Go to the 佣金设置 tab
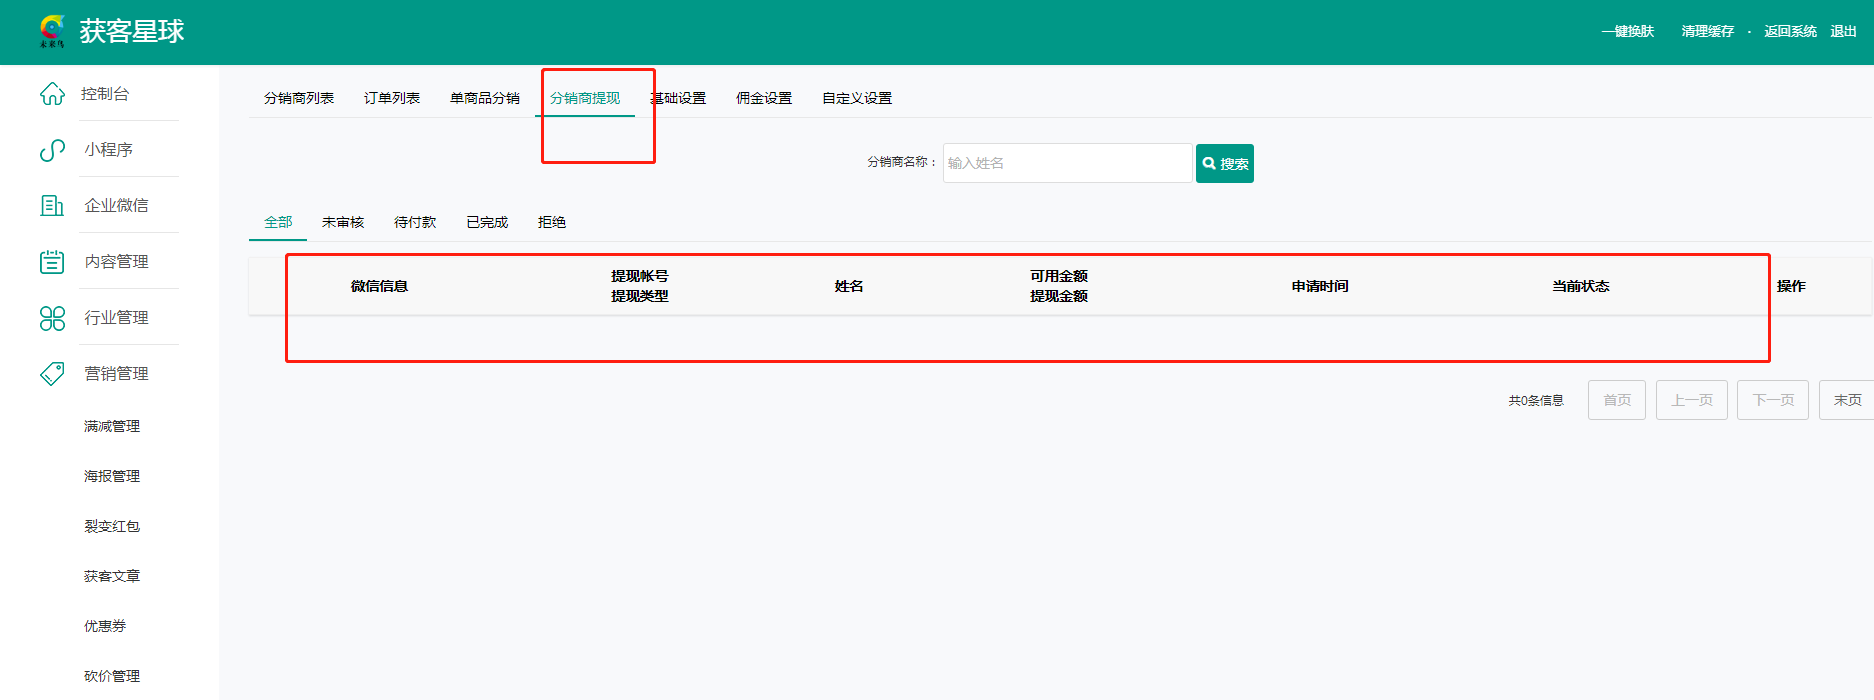The height and width of the screenshot is (700, 1874). click(x=763, y=98)
